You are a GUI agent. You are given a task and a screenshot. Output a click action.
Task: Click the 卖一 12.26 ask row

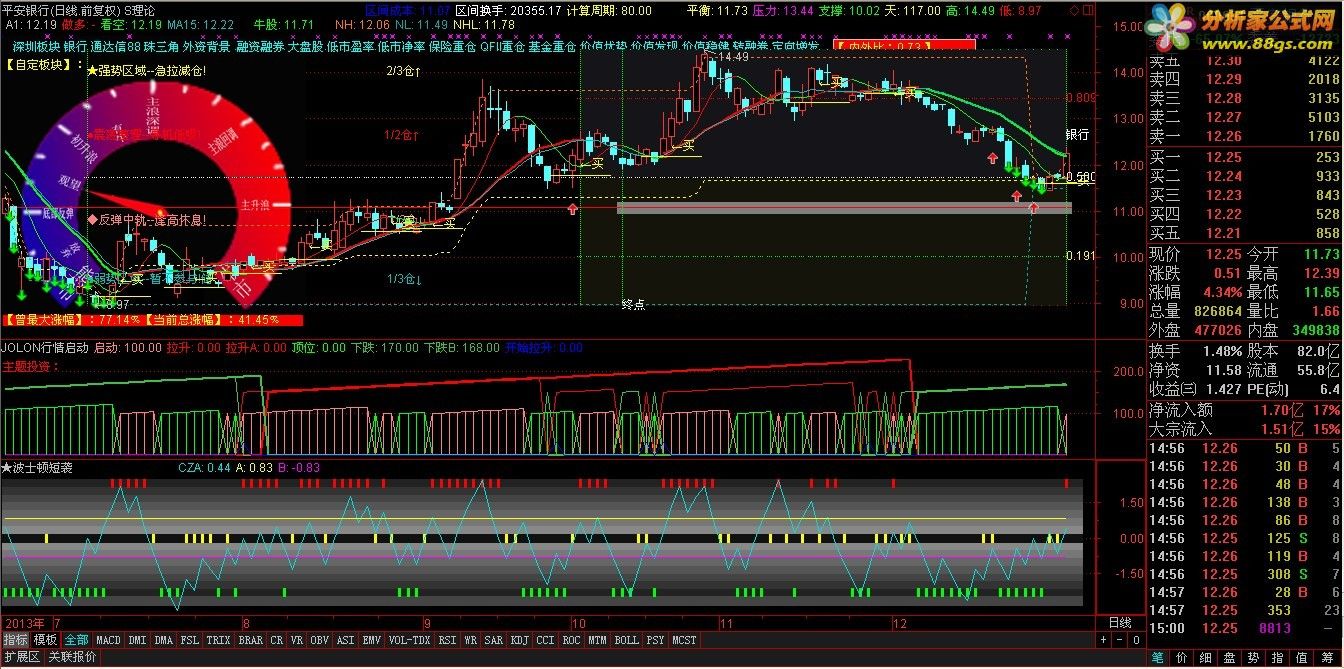pos(1245,136)
